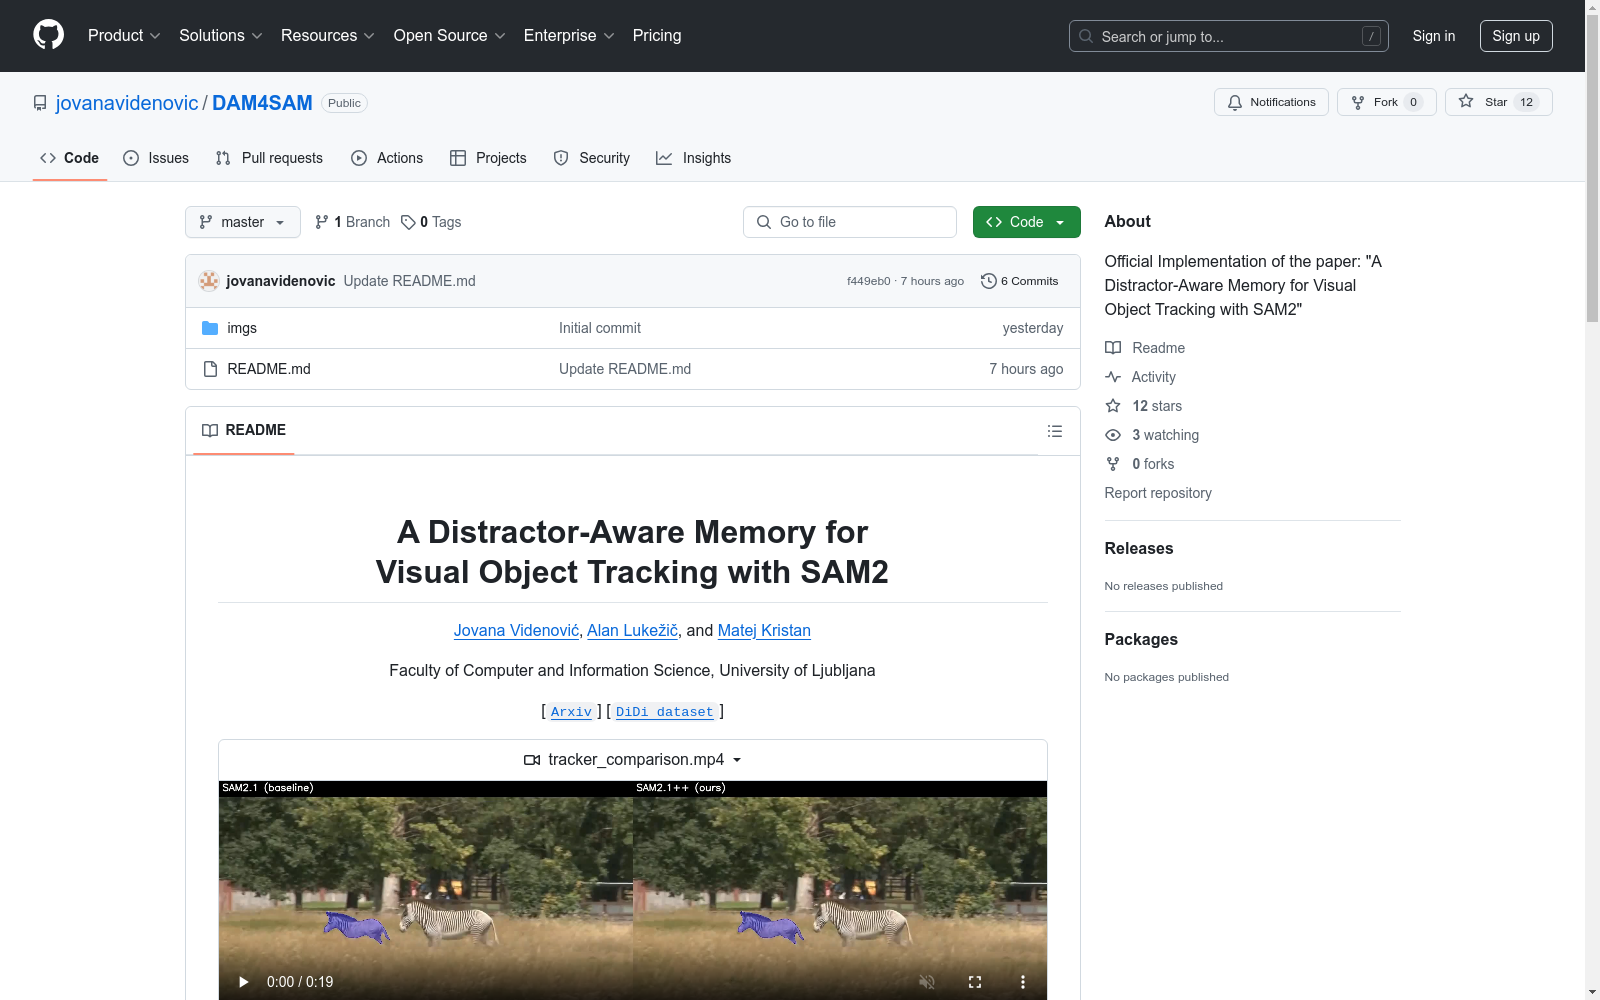Open the master branch dropdown
The width and height of the screenshot is (1600, 1000).
243,222
